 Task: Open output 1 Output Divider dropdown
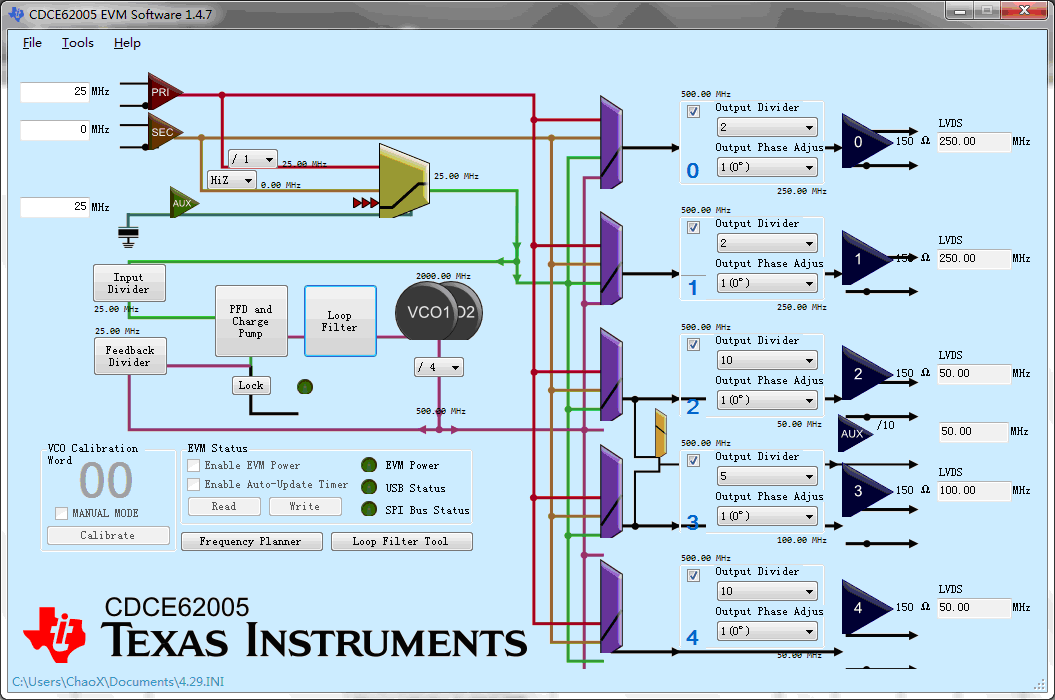click(767, 243)
